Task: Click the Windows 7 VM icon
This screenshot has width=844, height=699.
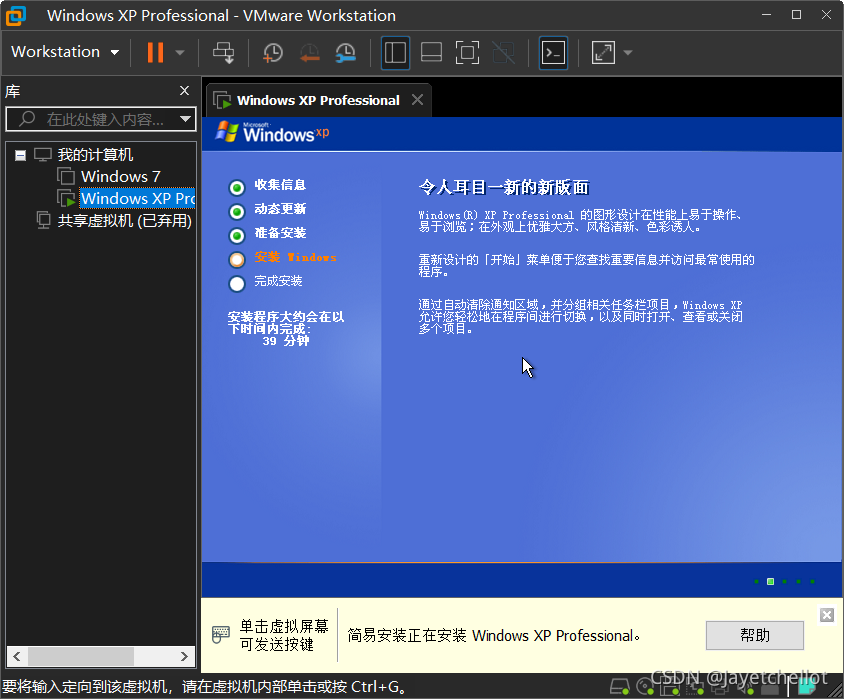Action: (66, 176)
